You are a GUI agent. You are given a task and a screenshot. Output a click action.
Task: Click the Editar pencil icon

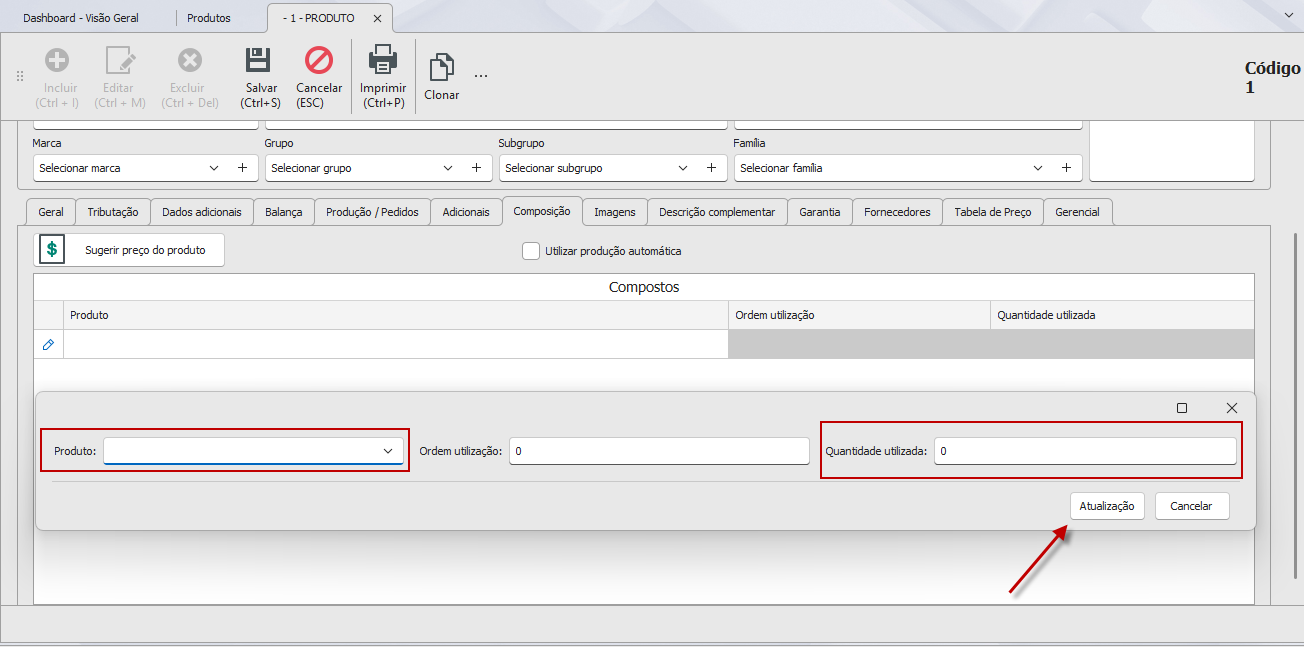pyautogui.click(x=119, y=60)
